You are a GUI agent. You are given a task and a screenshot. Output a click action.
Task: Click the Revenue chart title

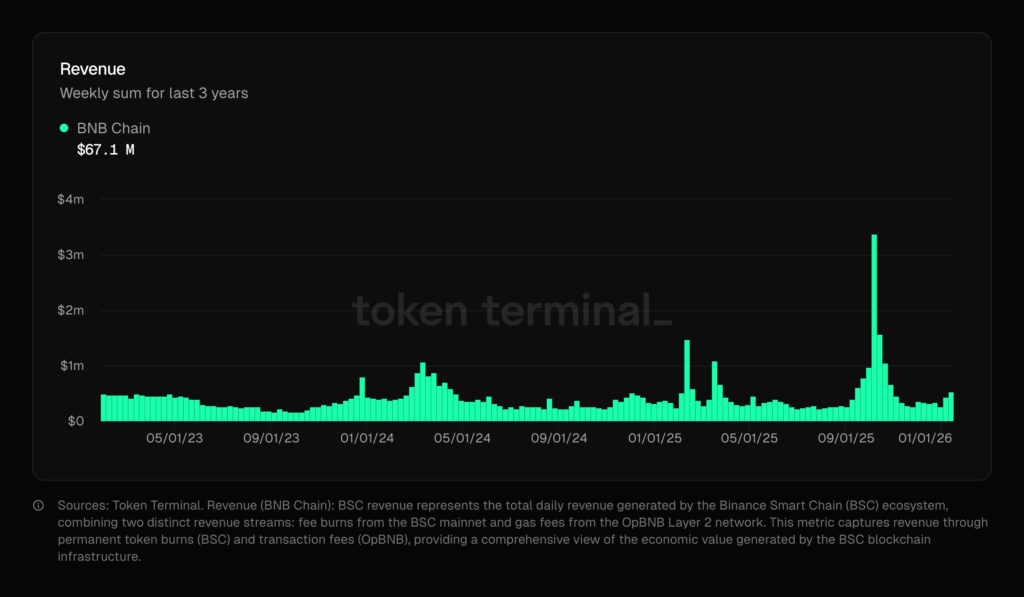90,69
